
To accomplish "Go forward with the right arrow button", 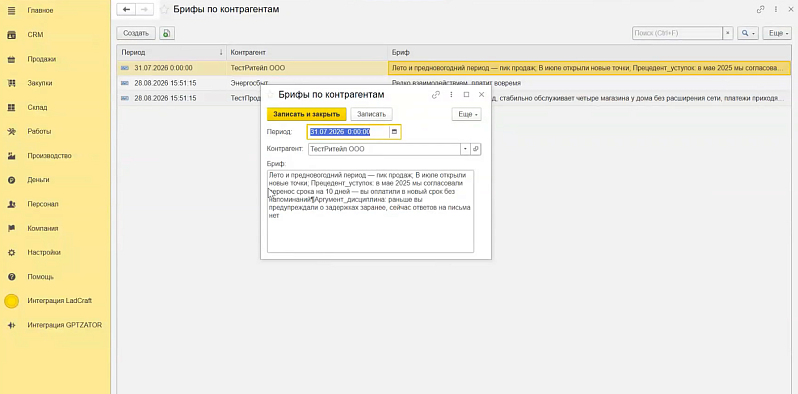I will point(145,9).
